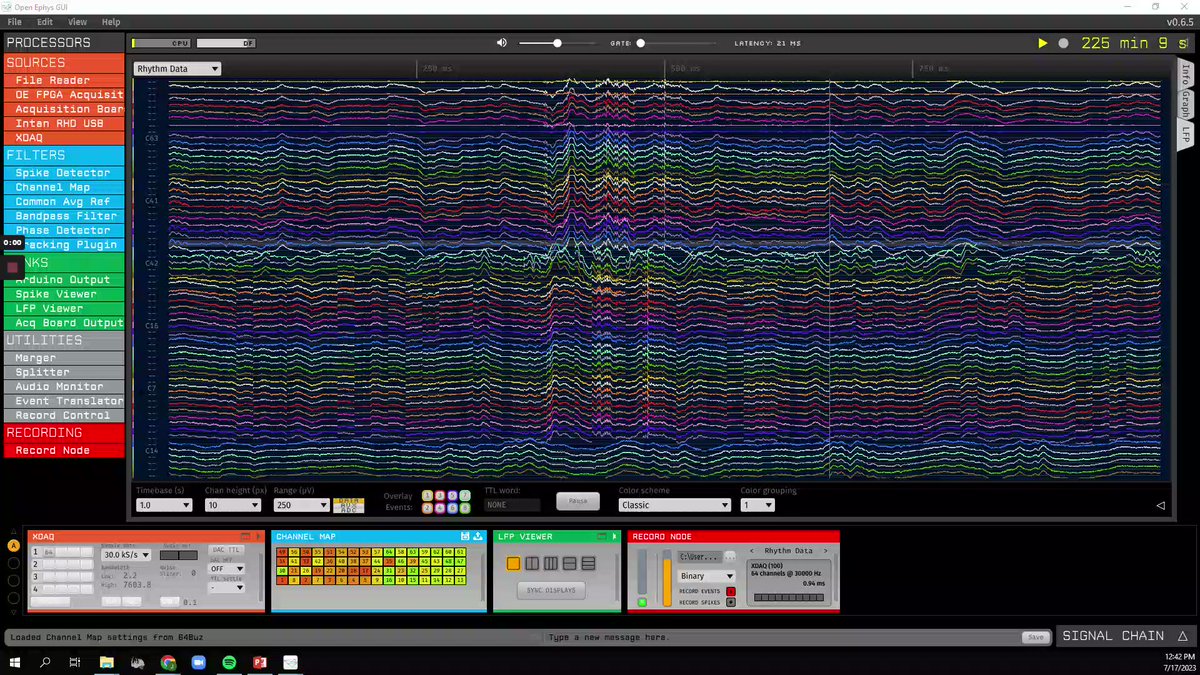The height and width of the screenshot is (675, 1200).
Task: Click the record circle button
Action: click(x=1064, y=43)
